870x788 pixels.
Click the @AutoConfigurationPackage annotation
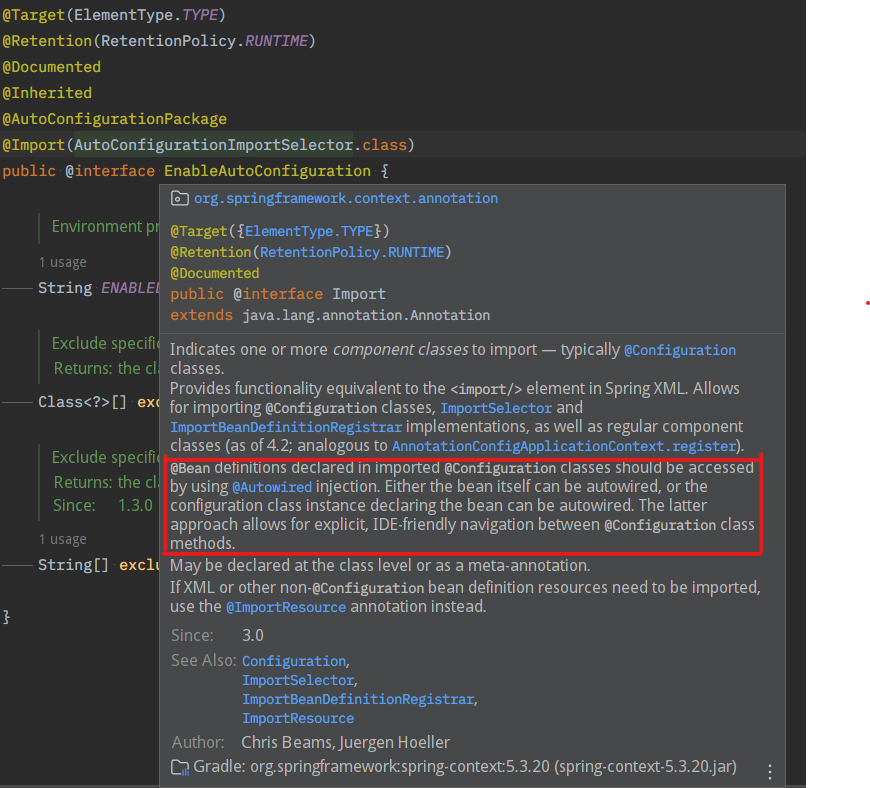tap(114, 119)
